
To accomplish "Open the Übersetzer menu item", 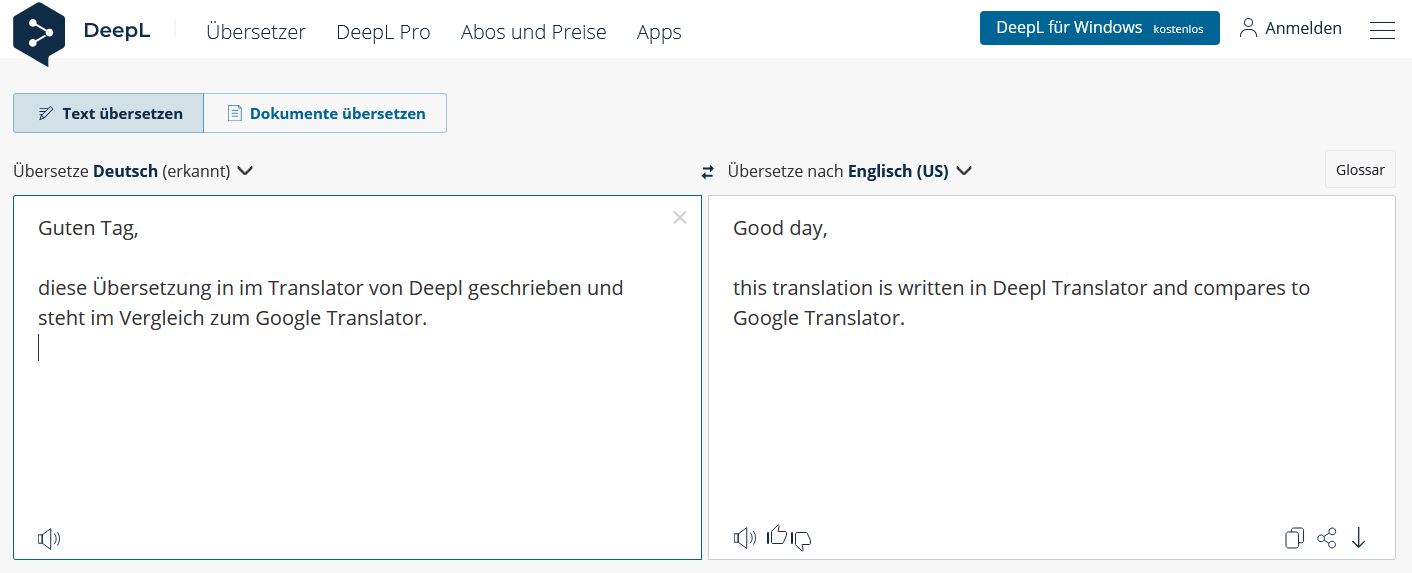I will 256,32.
